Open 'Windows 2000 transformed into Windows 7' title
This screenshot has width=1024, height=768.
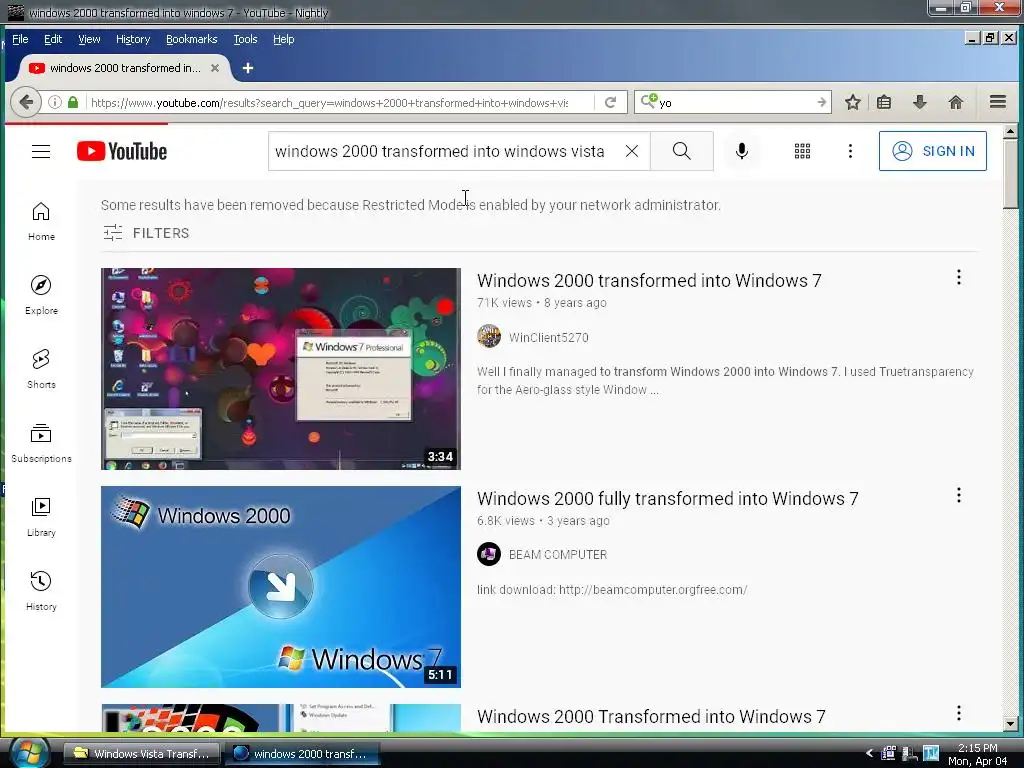point(649,281)
